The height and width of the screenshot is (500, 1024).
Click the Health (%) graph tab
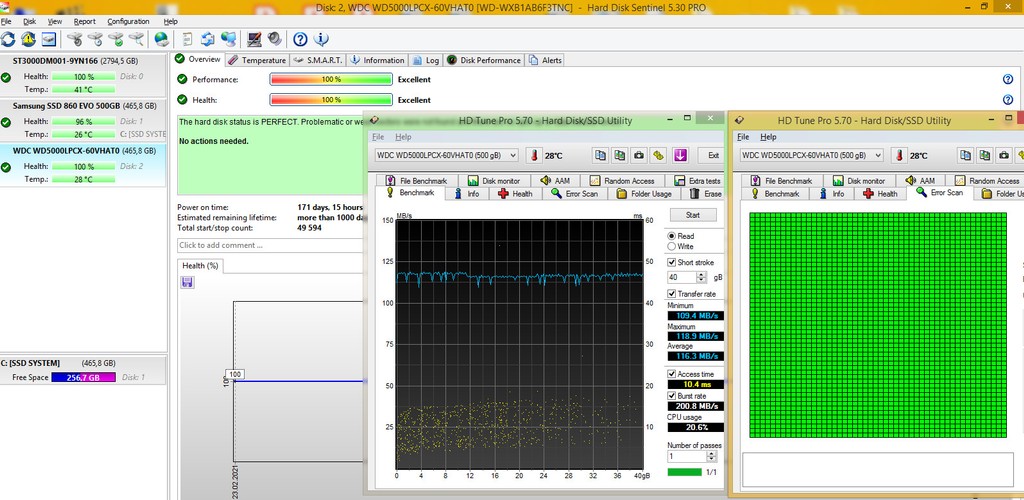(200, 266)
